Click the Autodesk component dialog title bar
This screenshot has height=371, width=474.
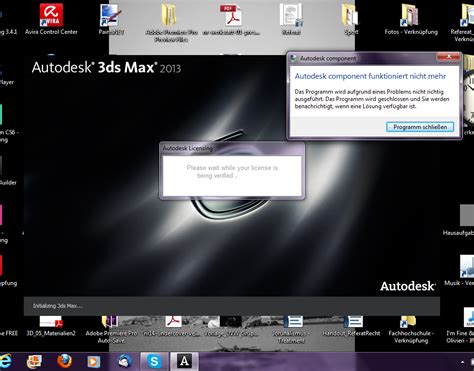(363, 58)
